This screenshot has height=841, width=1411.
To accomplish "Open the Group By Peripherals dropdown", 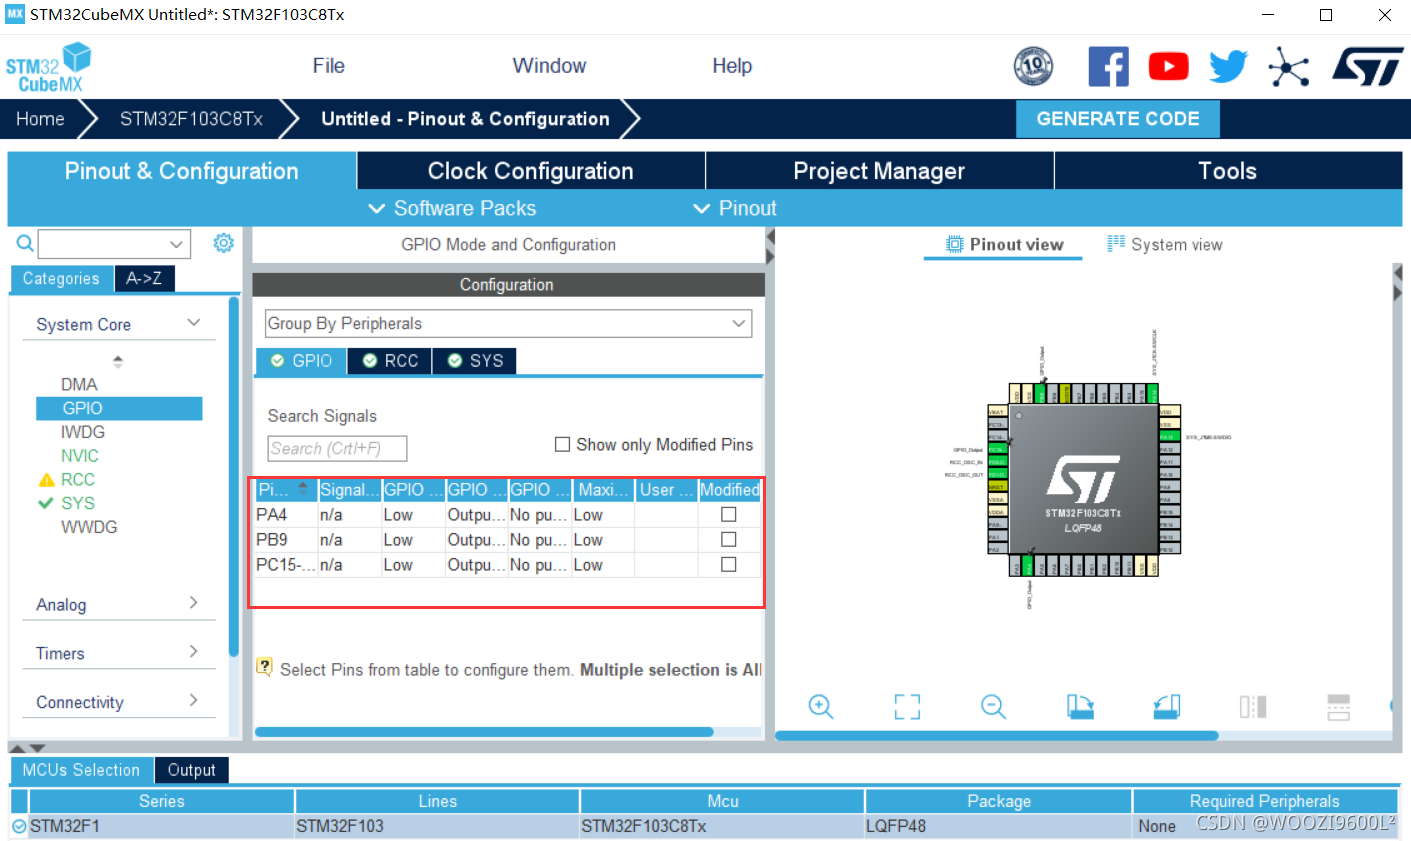I will (x=508, y=323).
